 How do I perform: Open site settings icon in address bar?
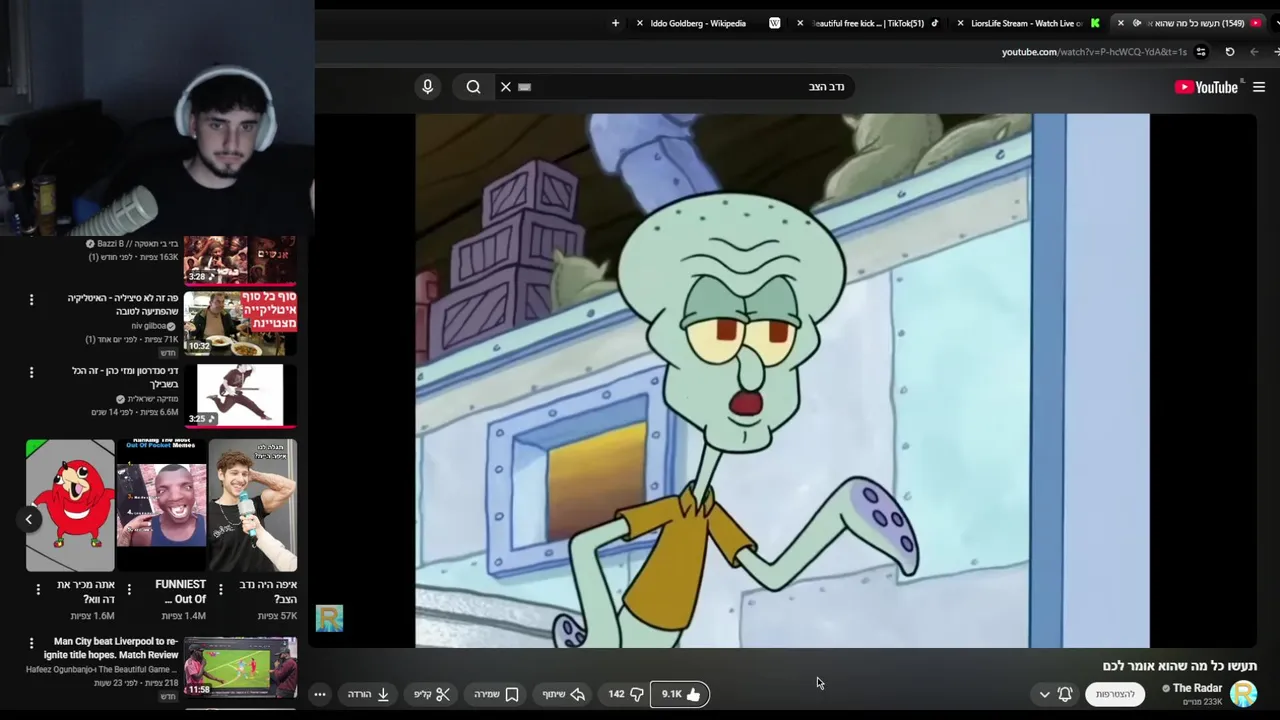[x=1201, y=52]
